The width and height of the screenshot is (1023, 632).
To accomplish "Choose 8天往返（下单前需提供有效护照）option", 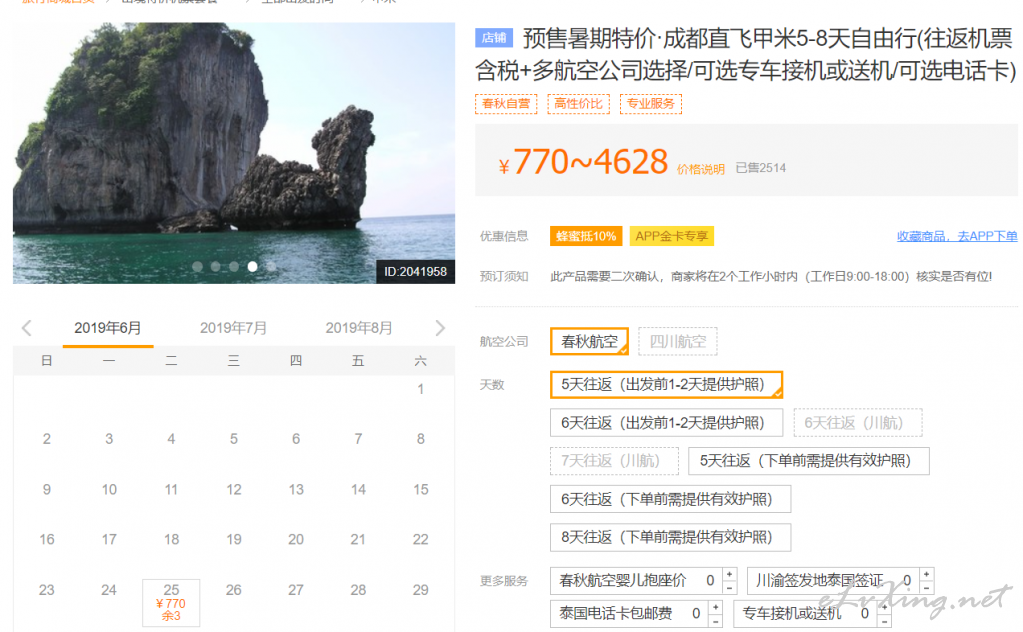I will coord(671,537).
